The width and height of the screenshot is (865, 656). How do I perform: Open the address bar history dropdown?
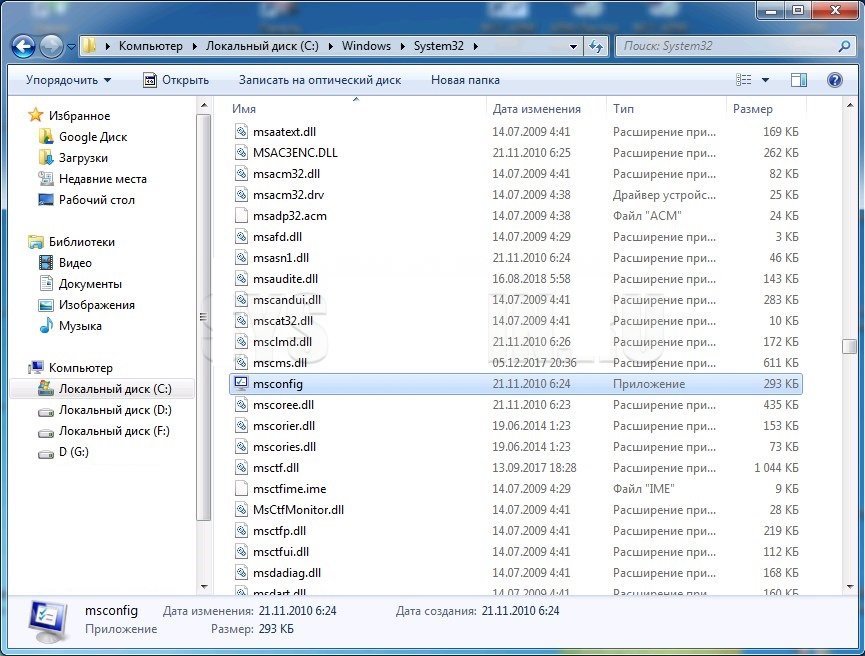coord(573,46)
